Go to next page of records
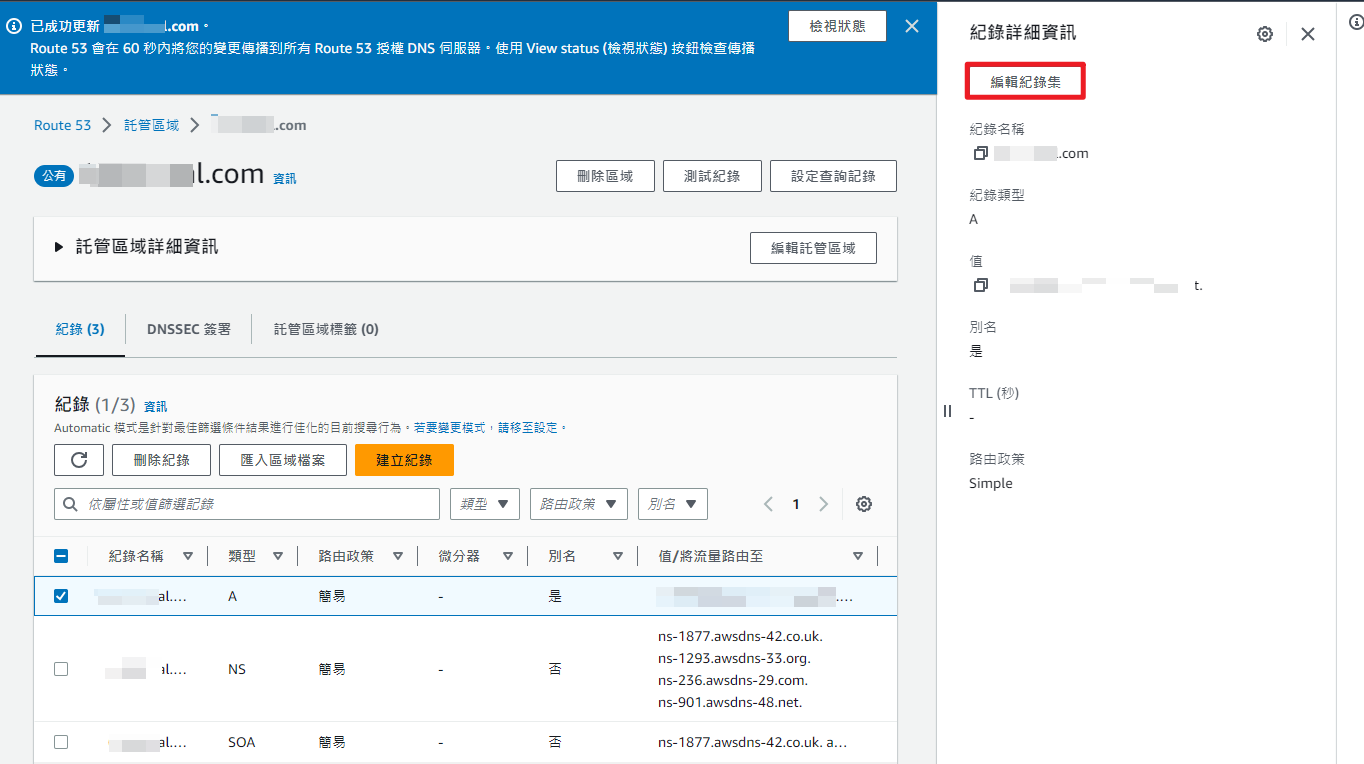 [823, 504]
